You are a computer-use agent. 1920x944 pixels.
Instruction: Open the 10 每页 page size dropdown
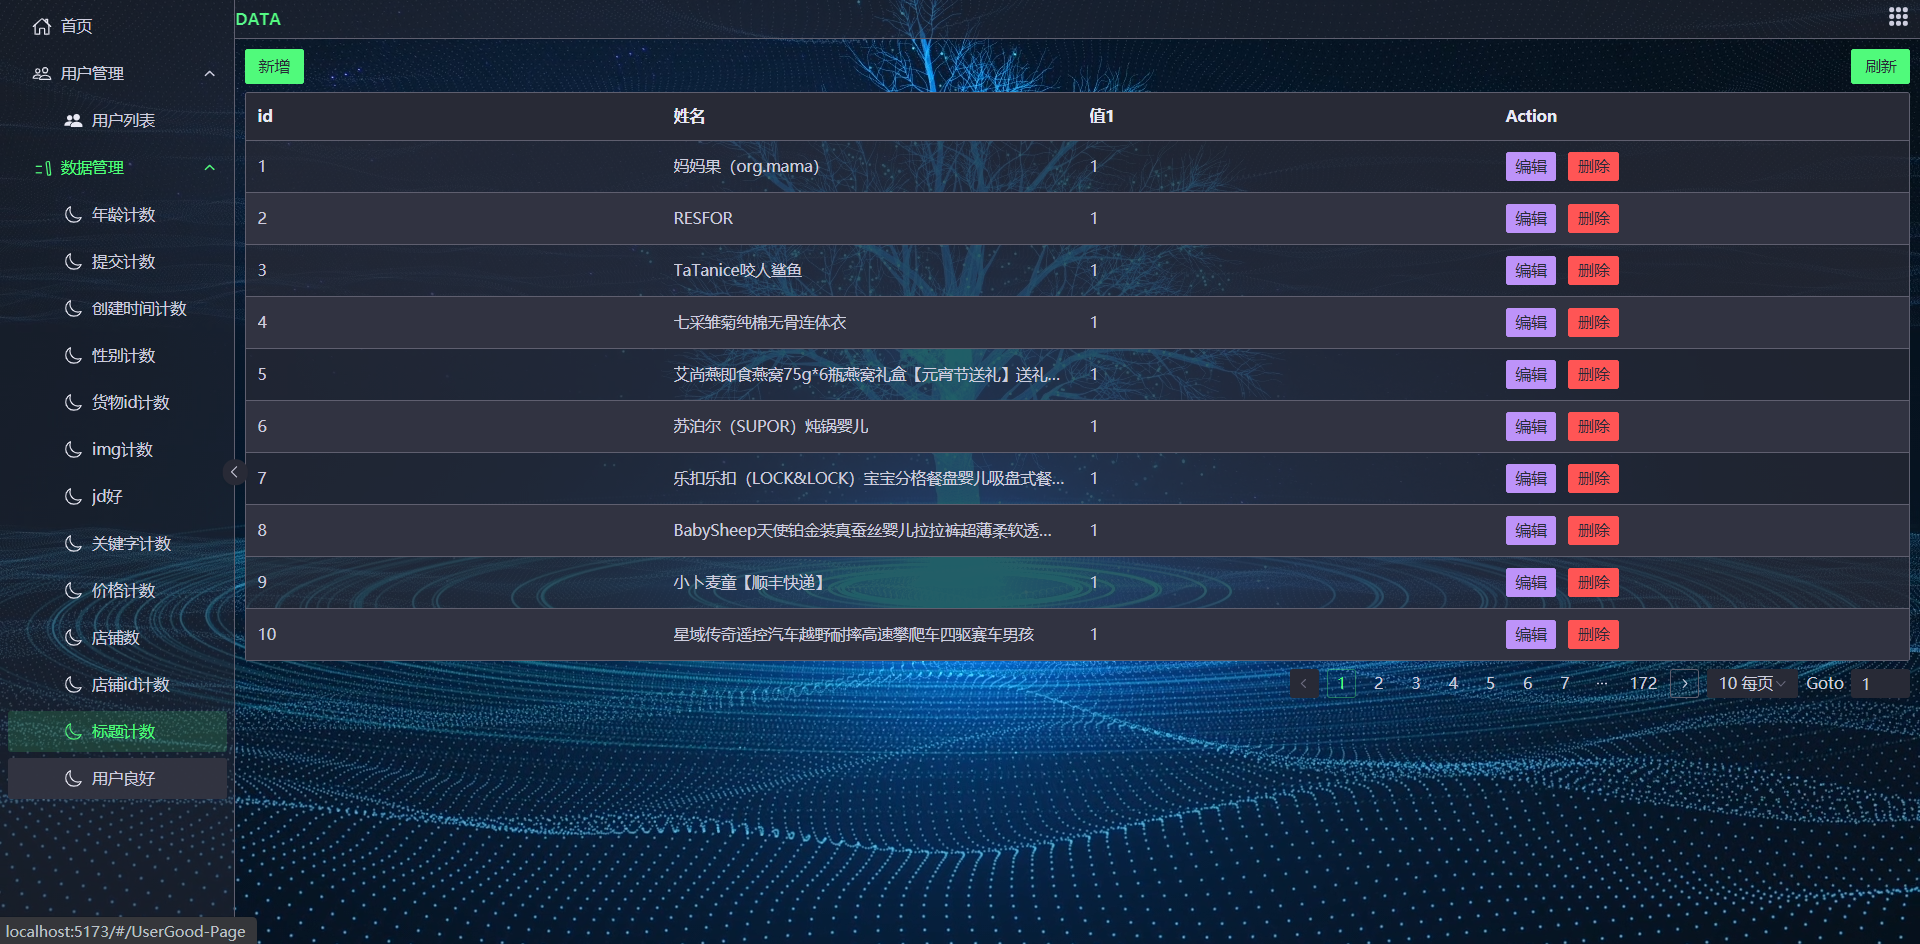click(x=1752, y=683)
